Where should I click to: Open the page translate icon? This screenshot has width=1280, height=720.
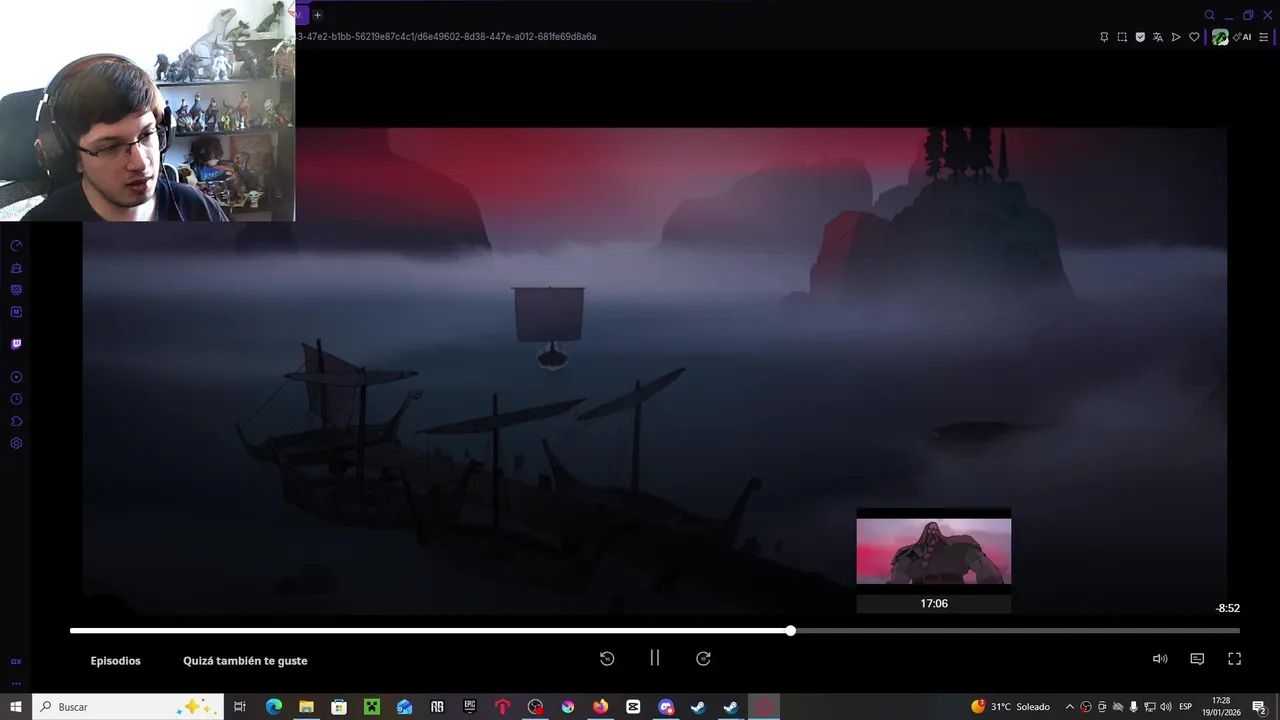pyautogui.click(x=1158, y=37)
